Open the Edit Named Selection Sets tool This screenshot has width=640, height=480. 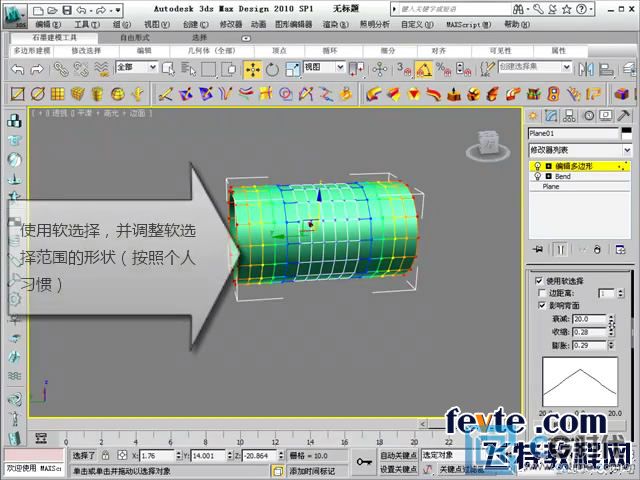click(487, 69)
